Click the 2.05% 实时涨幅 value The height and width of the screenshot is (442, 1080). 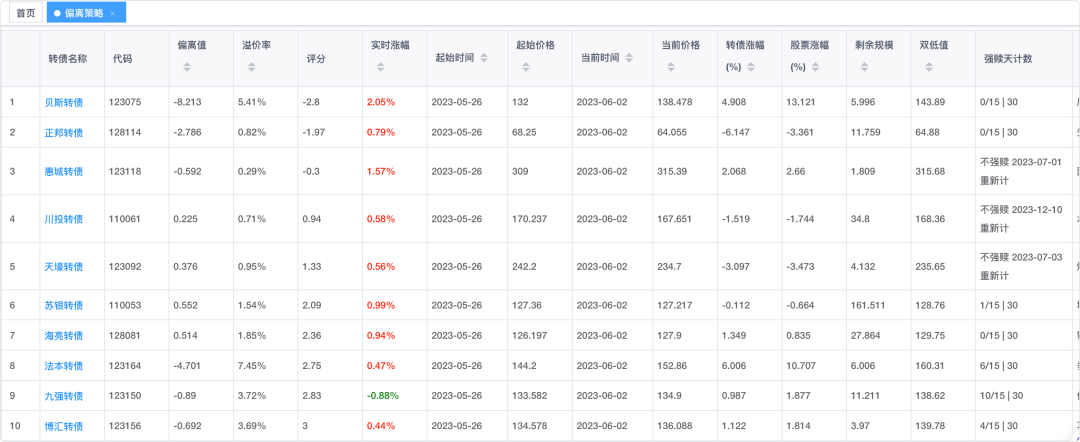[x=381, y=102]
